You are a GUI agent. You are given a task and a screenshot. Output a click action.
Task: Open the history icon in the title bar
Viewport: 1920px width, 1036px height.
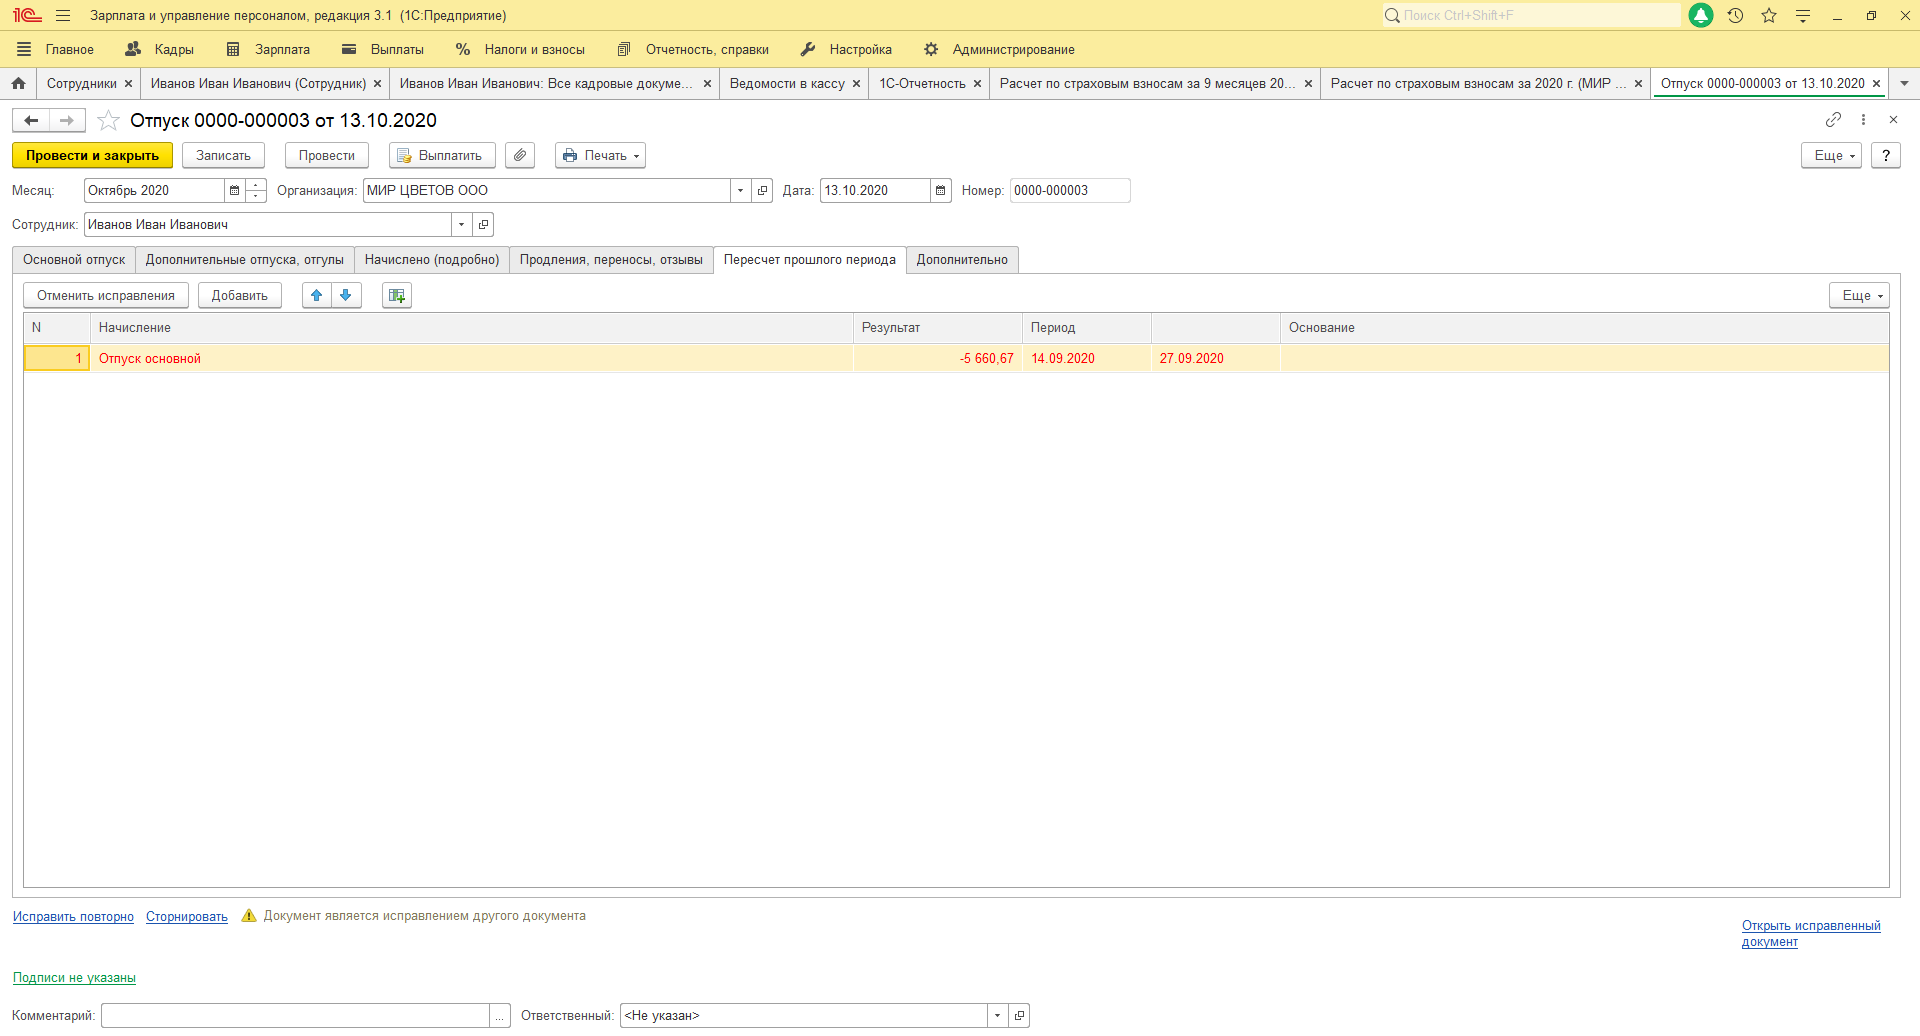click(1735, 15)
